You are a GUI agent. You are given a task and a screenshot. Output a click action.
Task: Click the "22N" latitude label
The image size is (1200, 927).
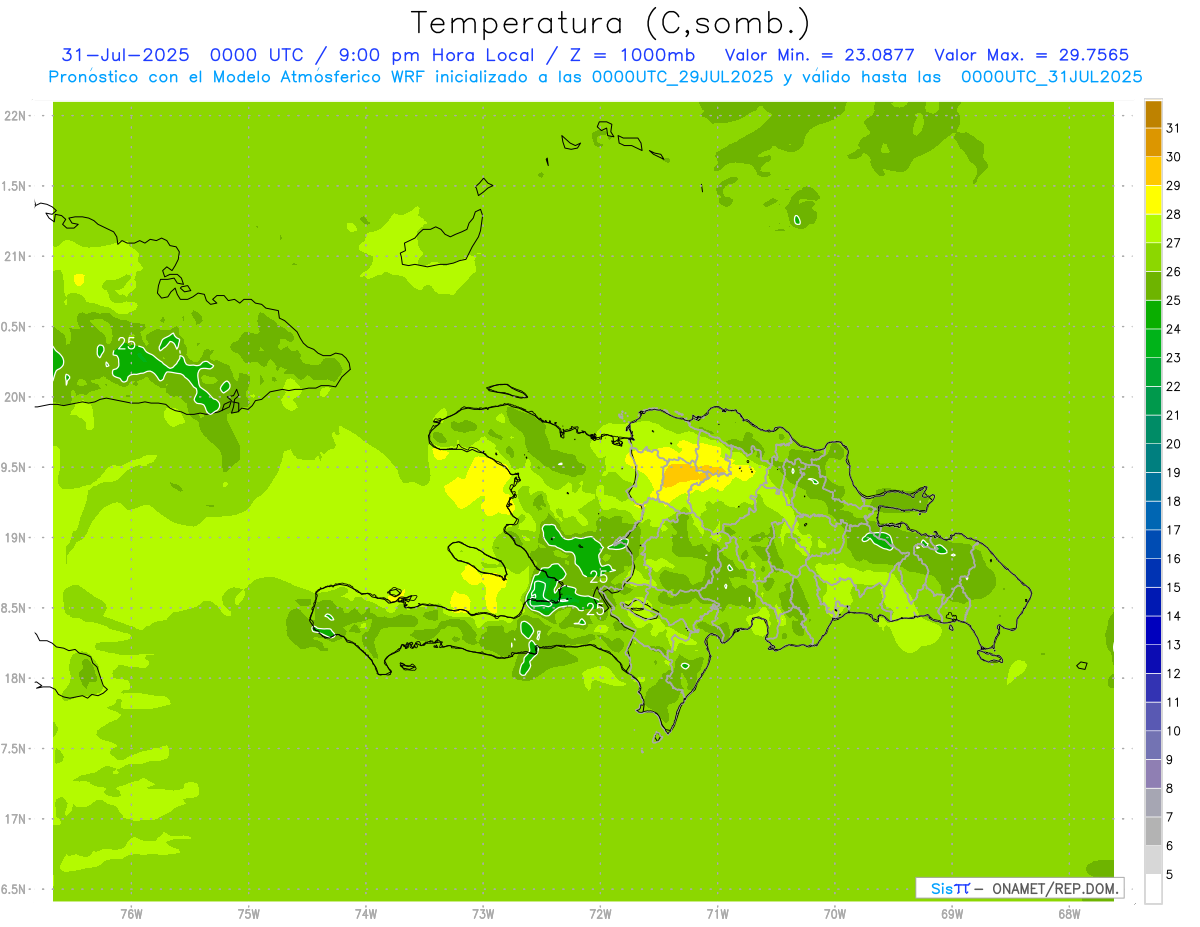click(x=15, y=116)
